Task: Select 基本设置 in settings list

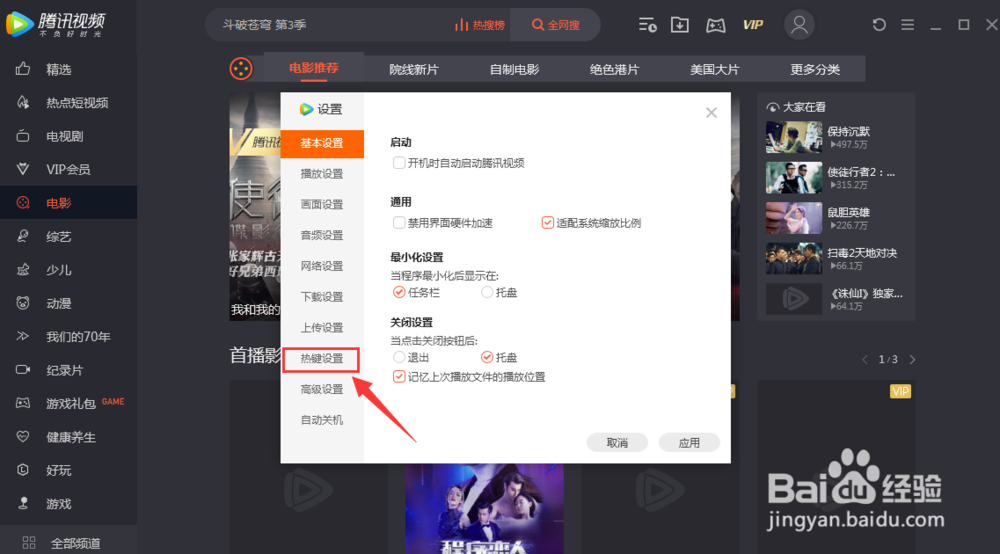Action: point(322,143)
